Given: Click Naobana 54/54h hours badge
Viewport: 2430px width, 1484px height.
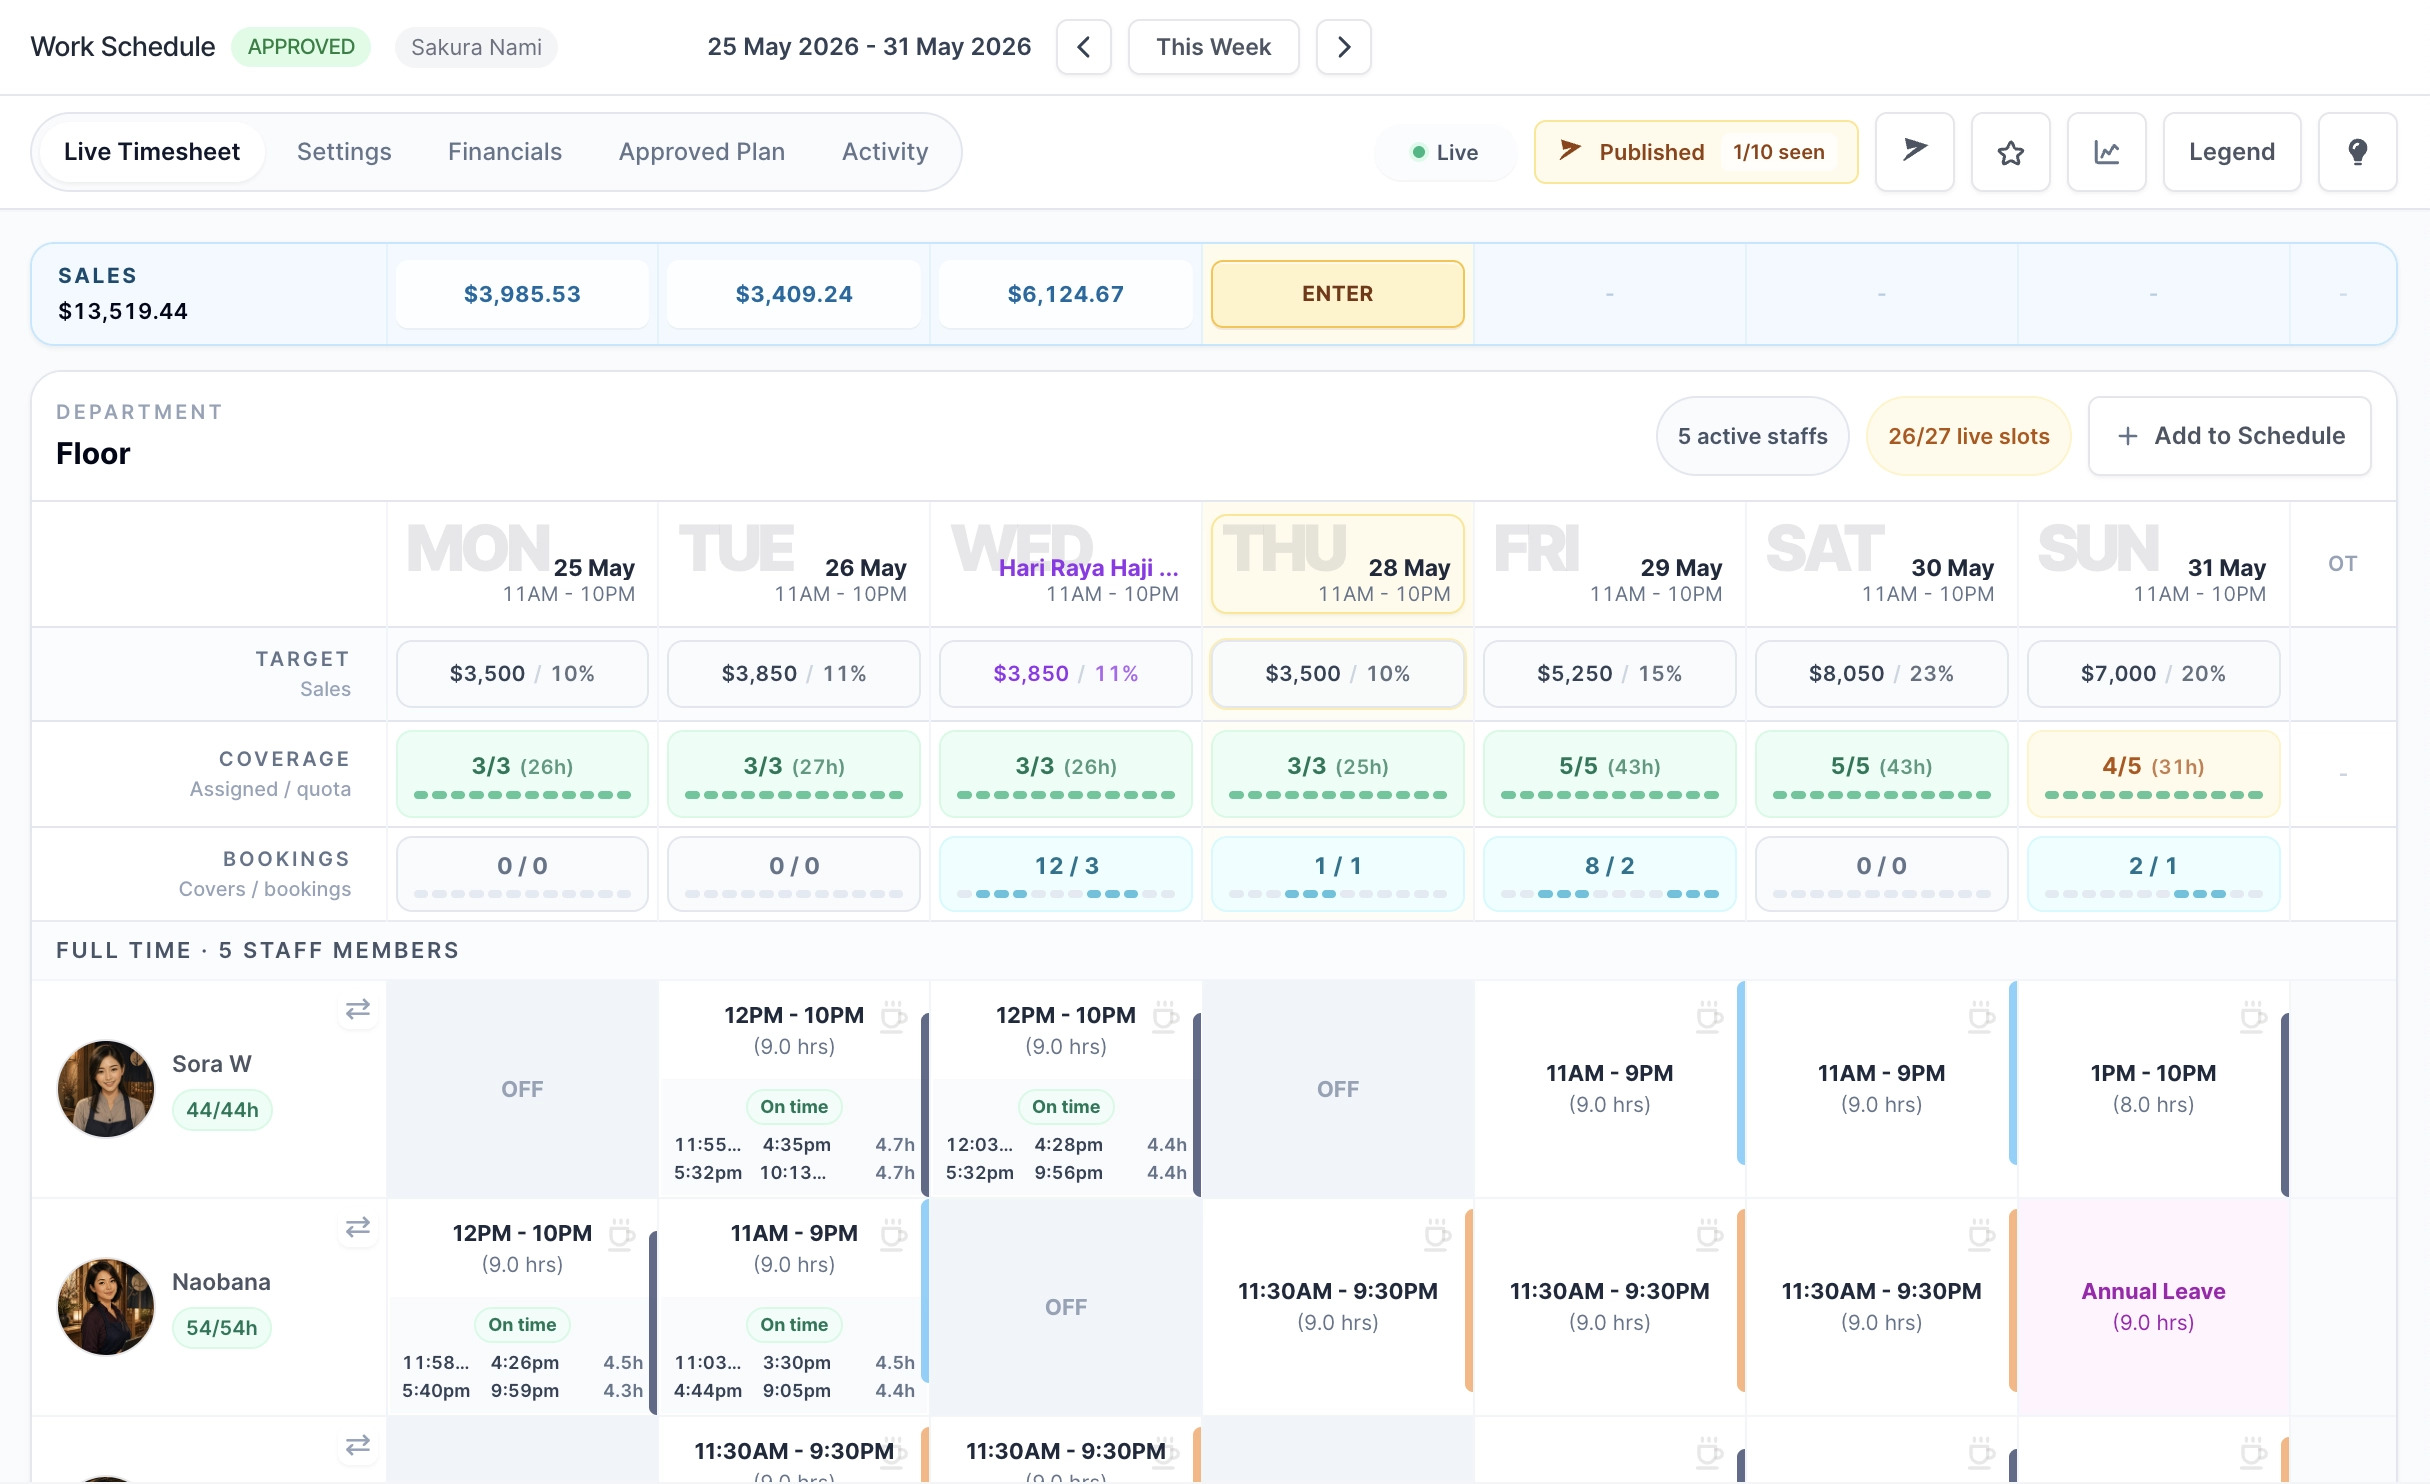Looking at the screenshot, I should pyautogui.click(x=222, y=1328).
